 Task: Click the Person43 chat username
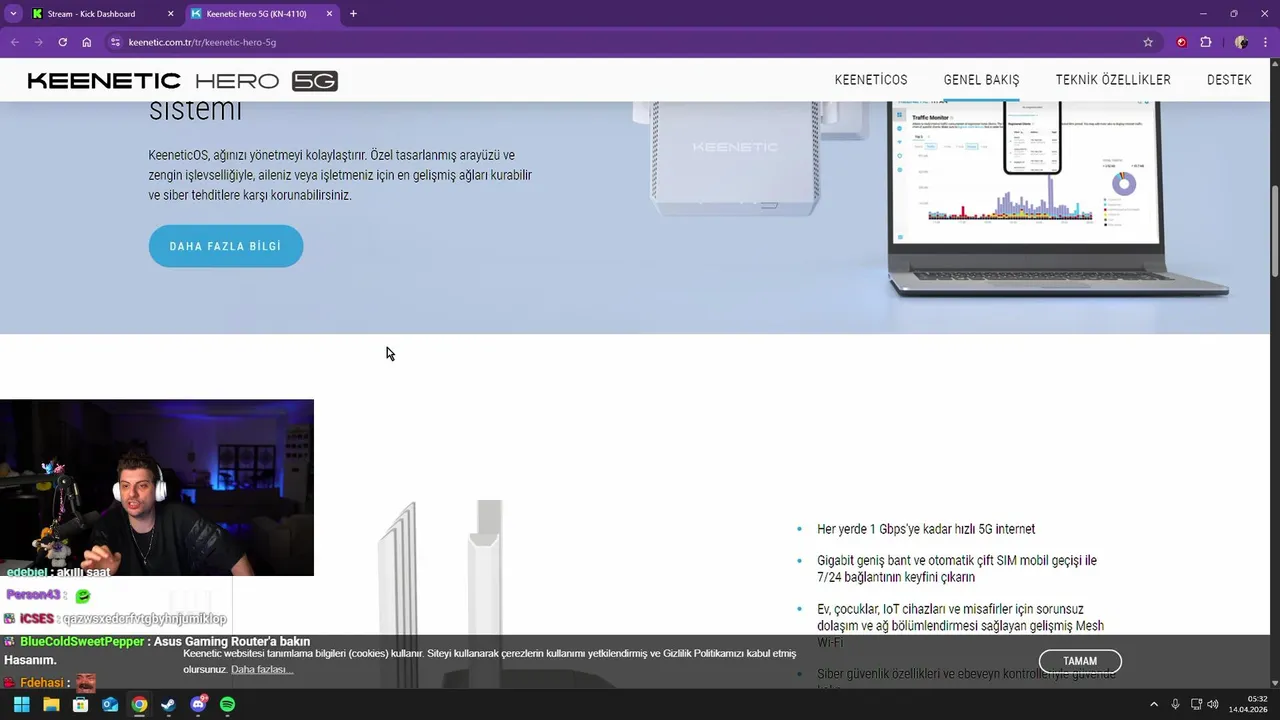[33, 595]
